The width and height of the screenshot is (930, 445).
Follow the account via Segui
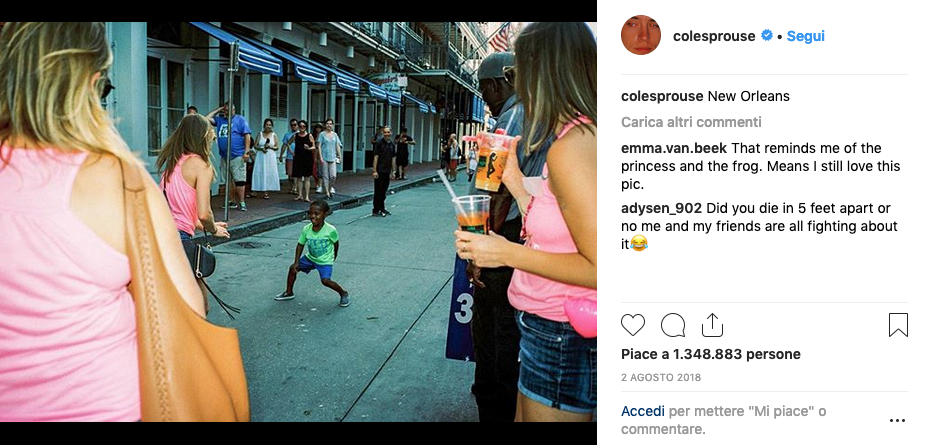805,36
